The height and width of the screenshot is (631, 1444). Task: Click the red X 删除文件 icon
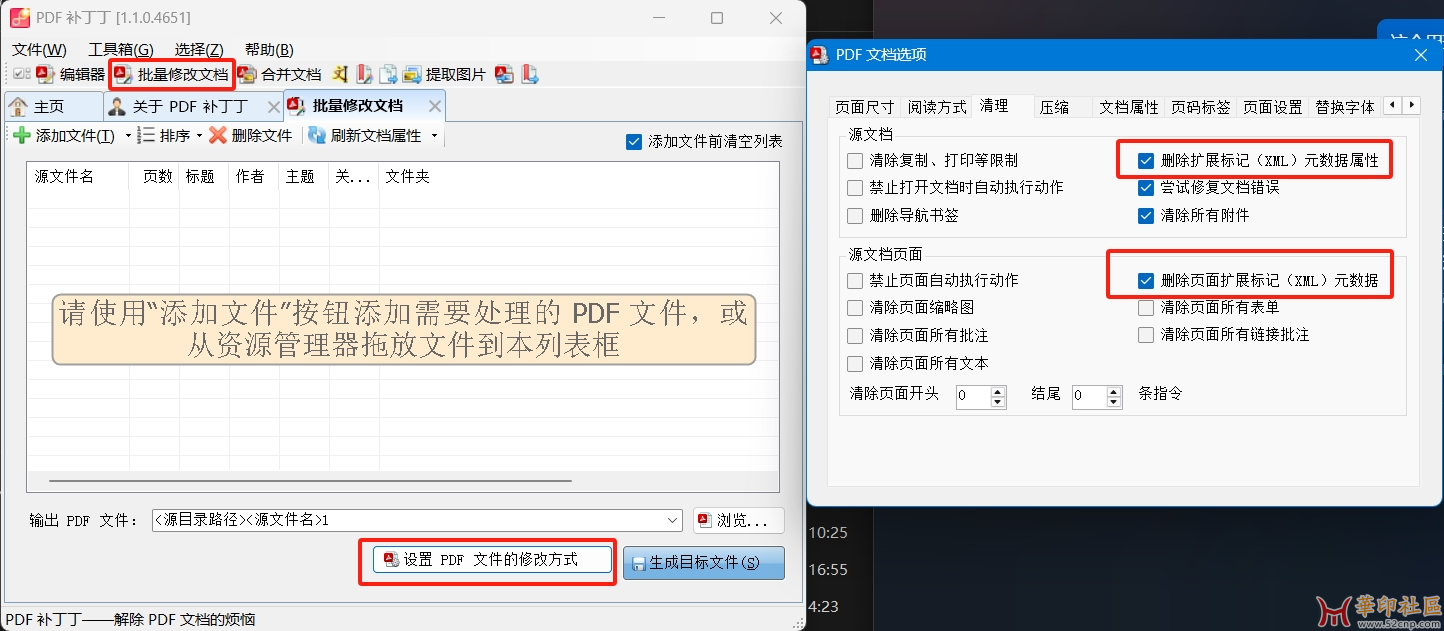[x=217, y=135]
